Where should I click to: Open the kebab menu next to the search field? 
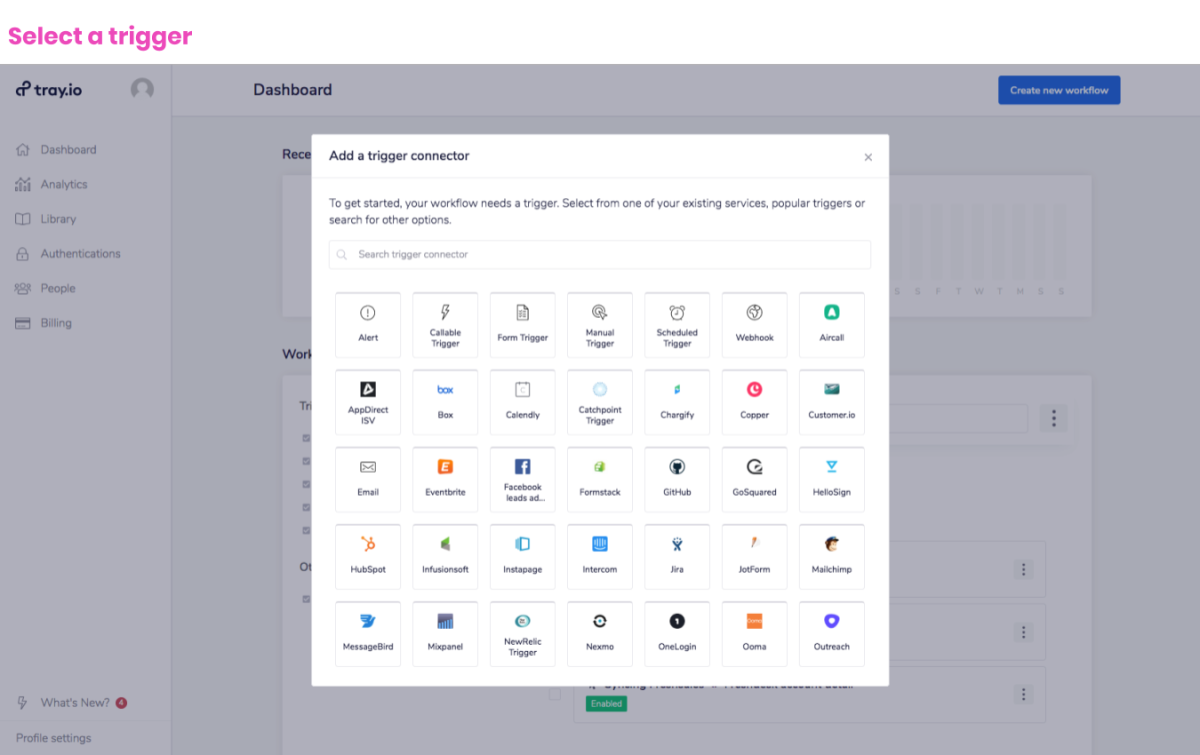1053,418
